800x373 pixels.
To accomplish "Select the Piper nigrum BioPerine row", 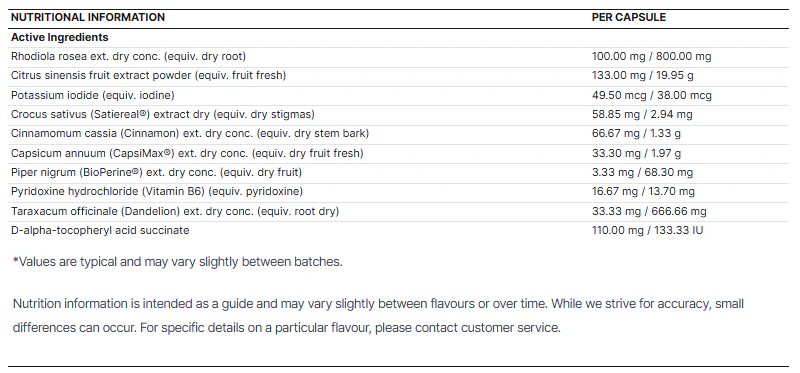I will [398, 172].
